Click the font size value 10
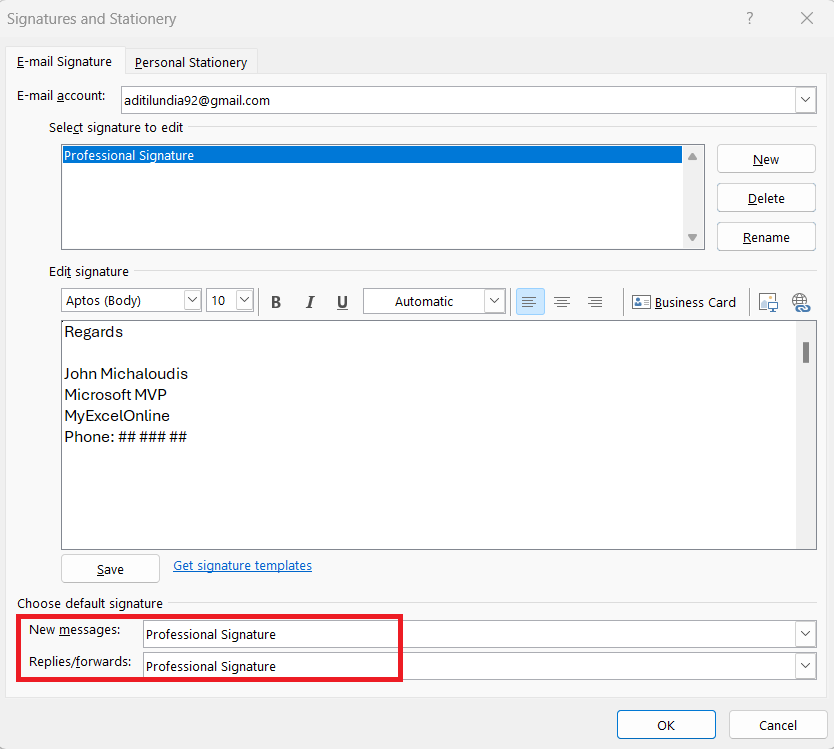The height and width of the screenshot is (749, 834). click(x=221, y=300)
